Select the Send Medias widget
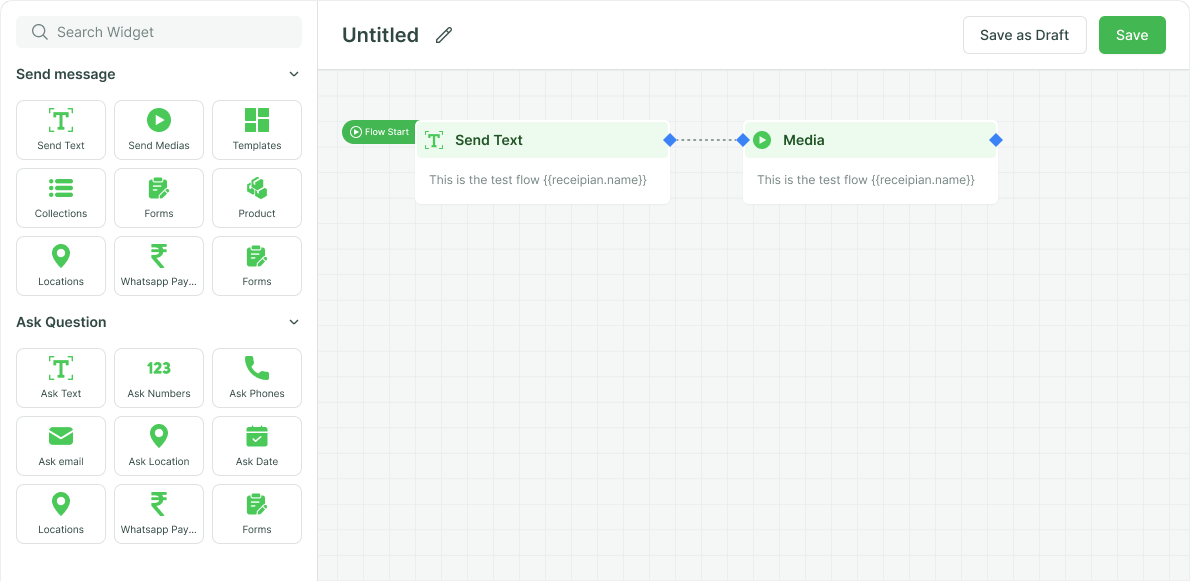 158,130
